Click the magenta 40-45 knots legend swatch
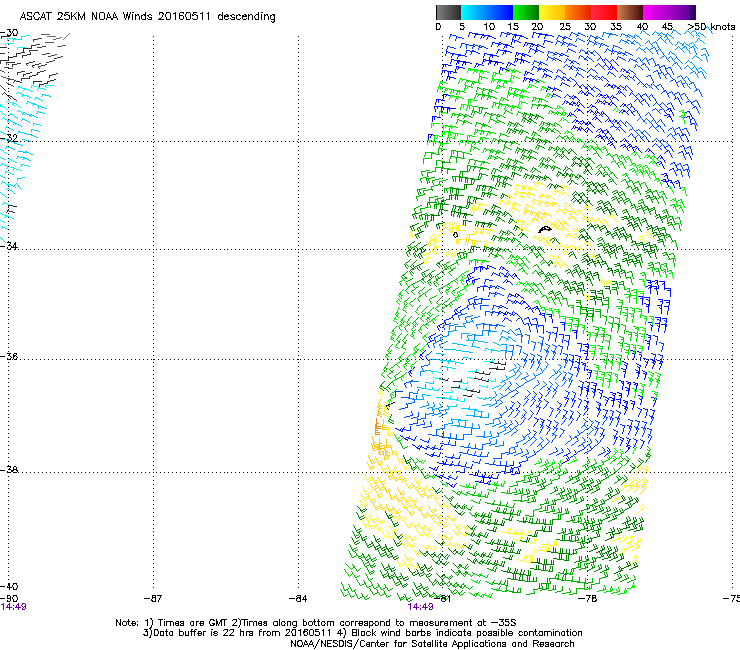 point(656,12)
